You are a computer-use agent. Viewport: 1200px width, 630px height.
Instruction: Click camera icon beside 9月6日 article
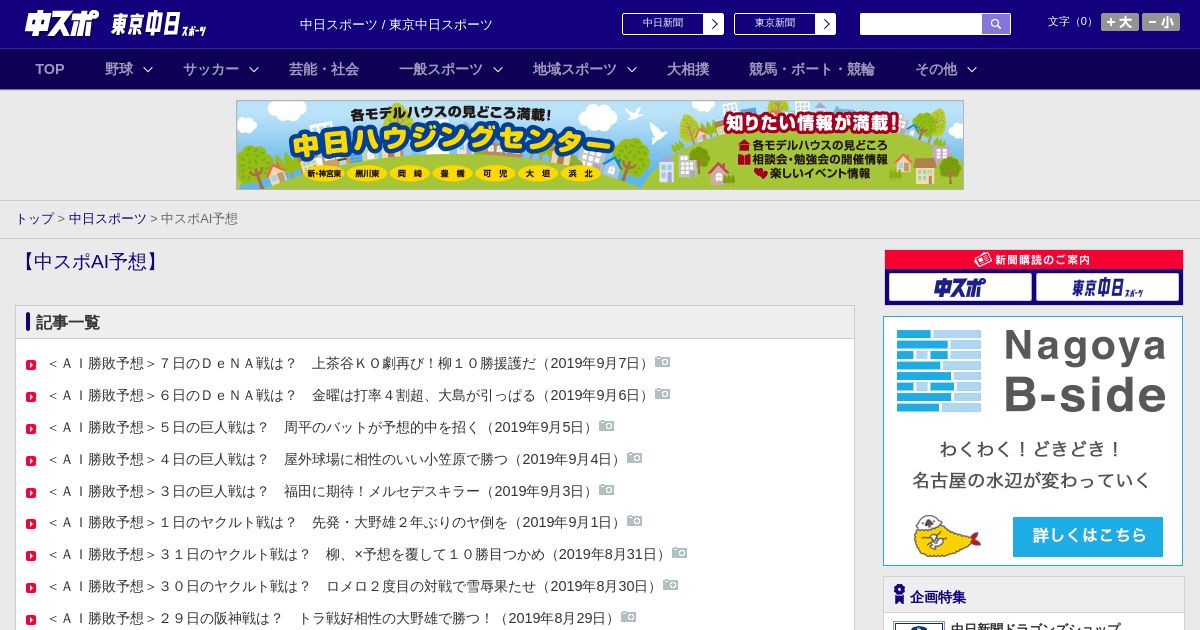click(662, 394)
